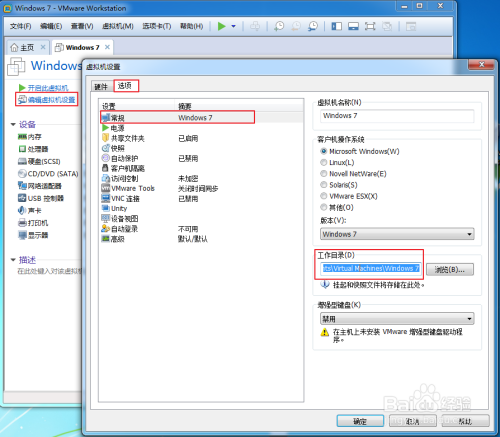Viewport: 500px width, 437px height.
Task: Select 硬盘(SCSI) hard disk device
Action: (39, 161)
